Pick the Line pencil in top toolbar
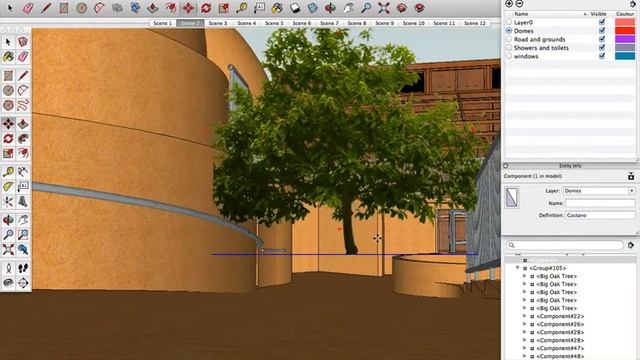The height and width of the screenshot is (360, 640). (x=46, y=8)
